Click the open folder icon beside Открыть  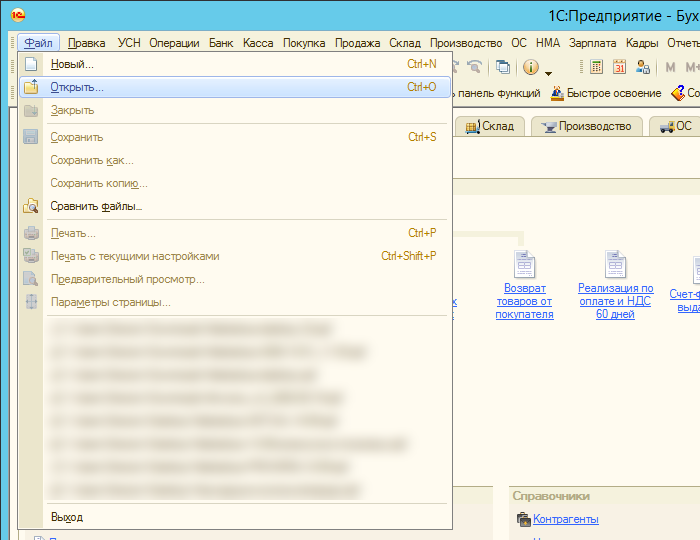coord(31,87)
